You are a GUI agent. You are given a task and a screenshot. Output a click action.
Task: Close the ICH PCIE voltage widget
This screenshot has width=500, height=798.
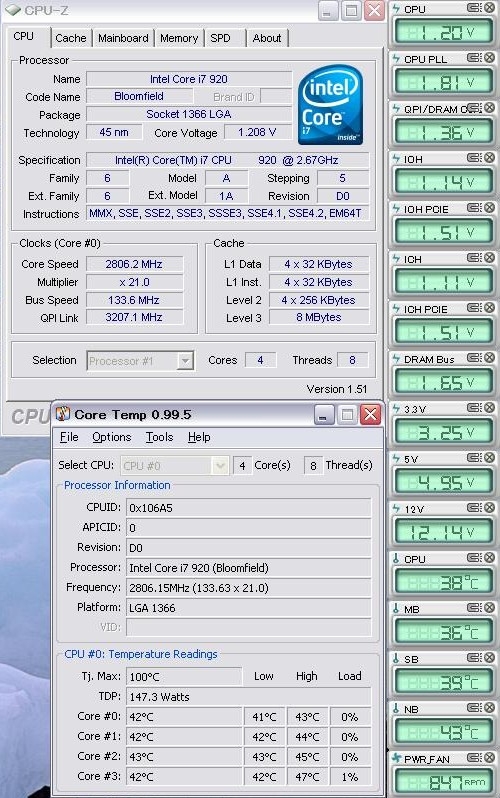coord(490,307)
